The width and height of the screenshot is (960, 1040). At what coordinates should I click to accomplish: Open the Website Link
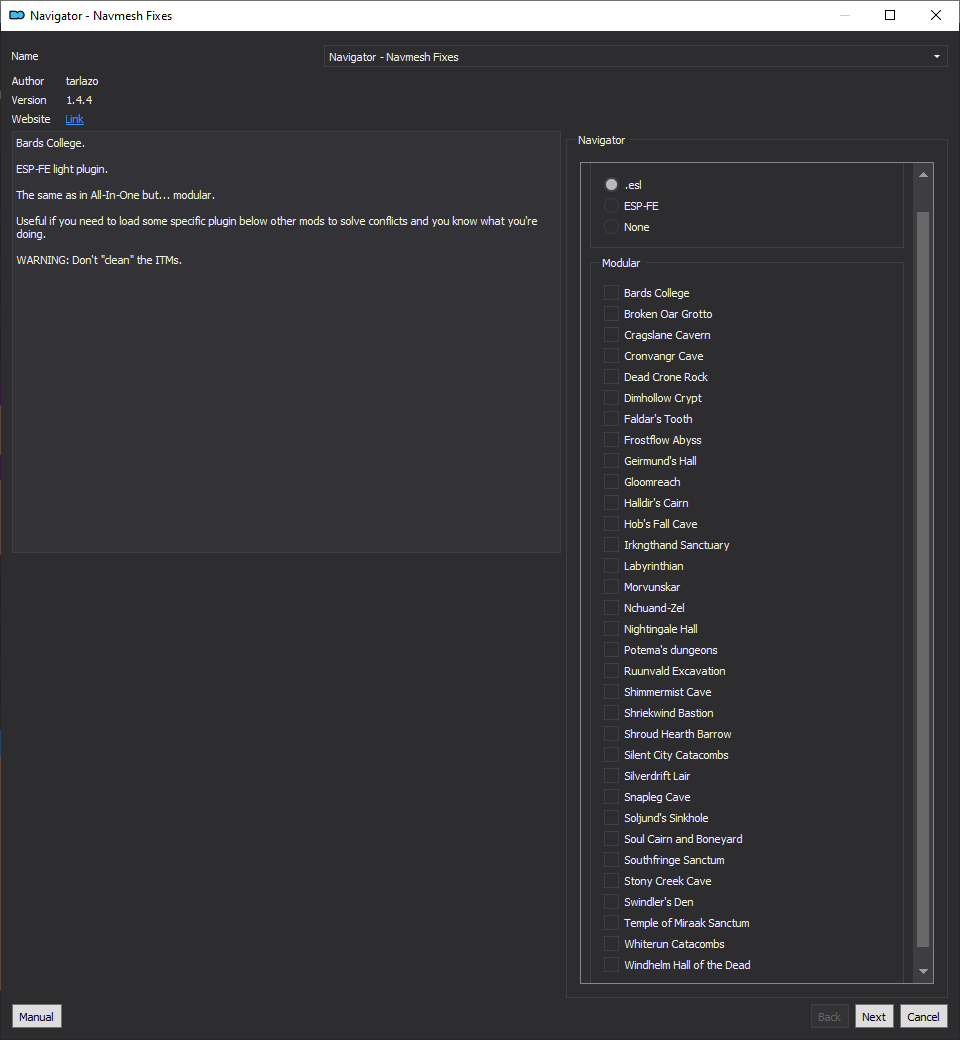74,119
